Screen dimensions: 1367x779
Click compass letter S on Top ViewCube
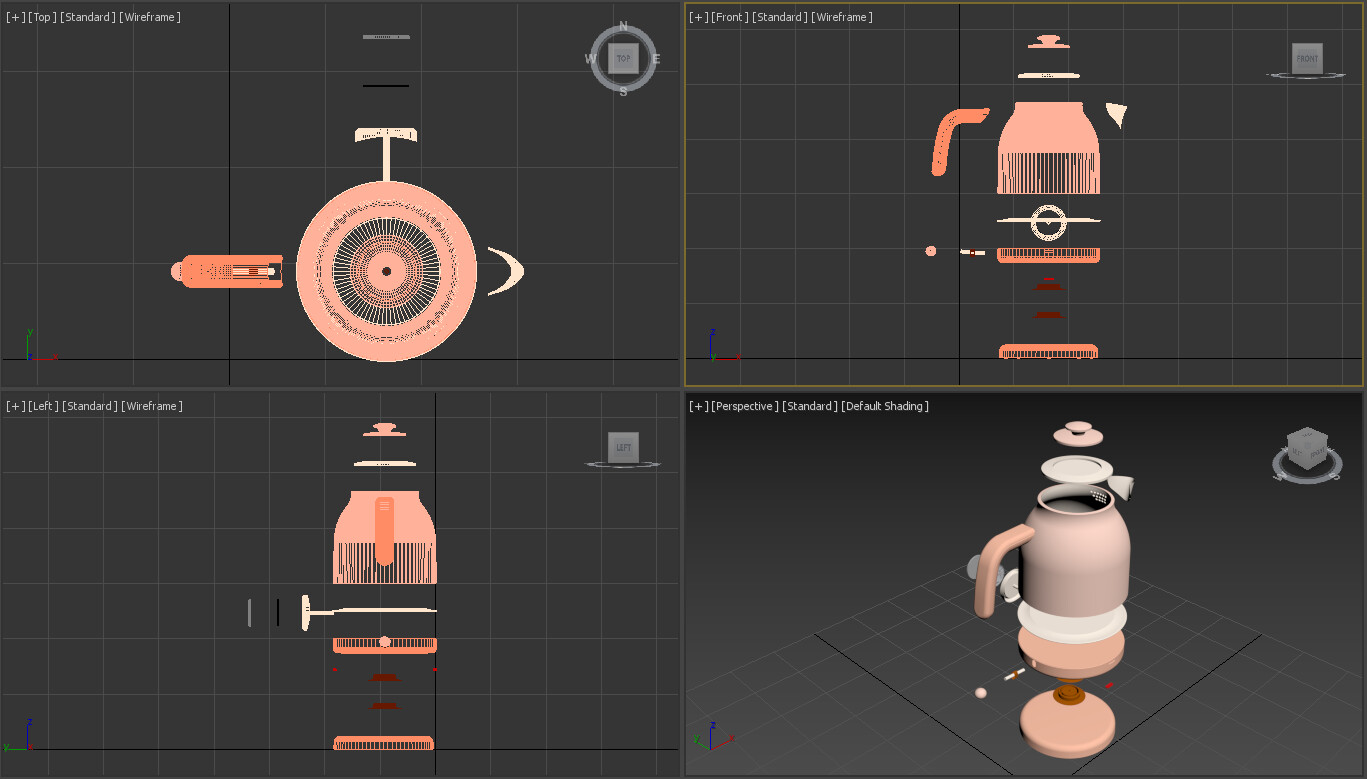click(x=623, y=91)
